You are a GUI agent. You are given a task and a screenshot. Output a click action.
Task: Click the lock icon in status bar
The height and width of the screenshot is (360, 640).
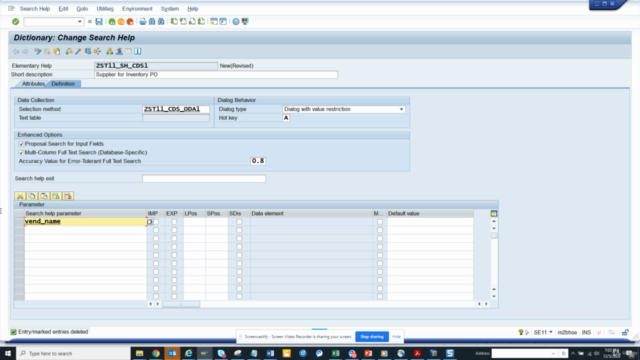point(625,332)
